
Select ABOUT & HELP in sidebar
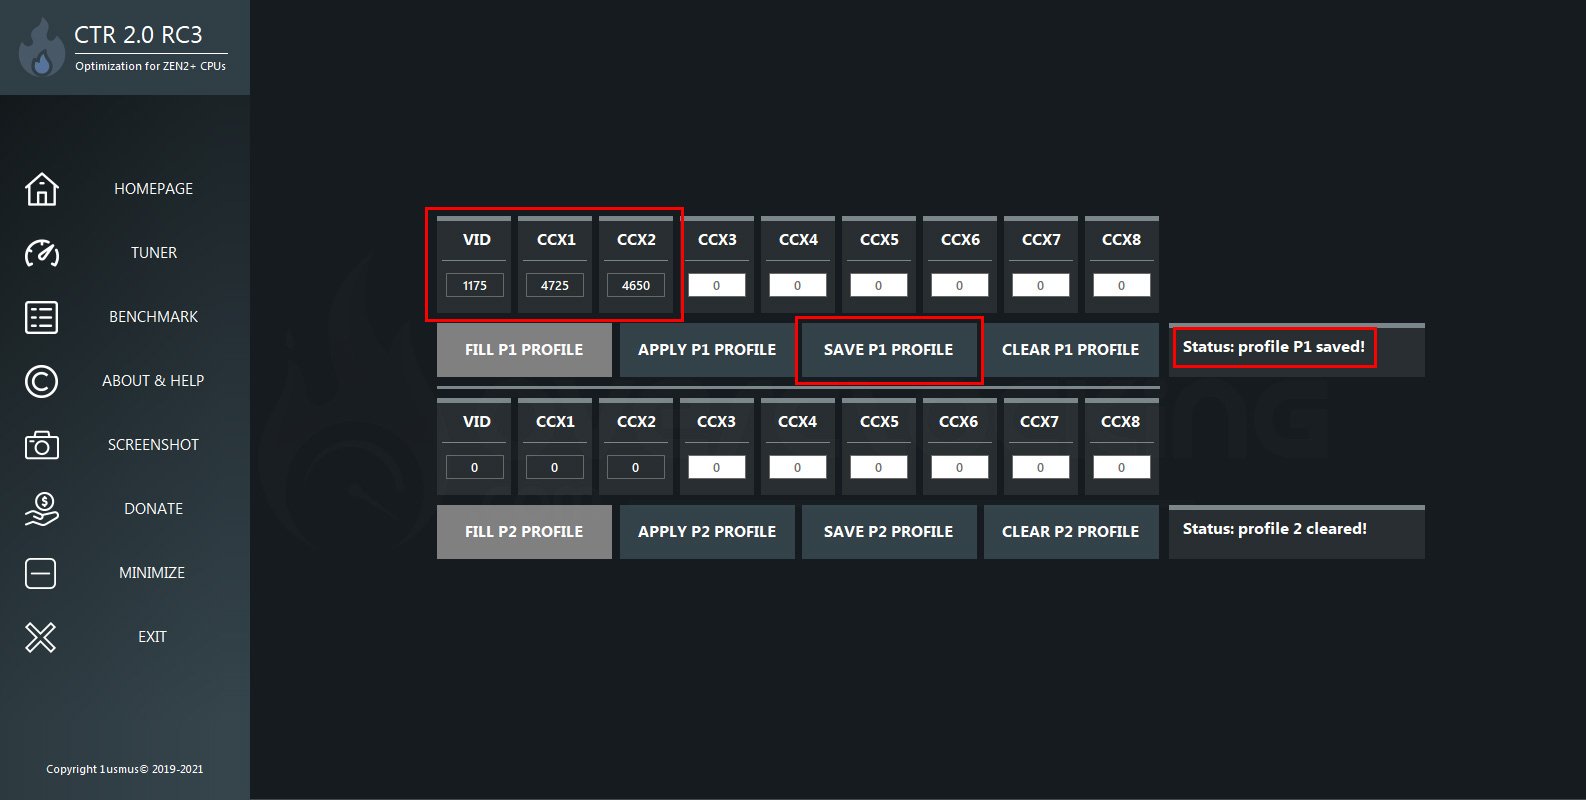click(x=153, y=381)
